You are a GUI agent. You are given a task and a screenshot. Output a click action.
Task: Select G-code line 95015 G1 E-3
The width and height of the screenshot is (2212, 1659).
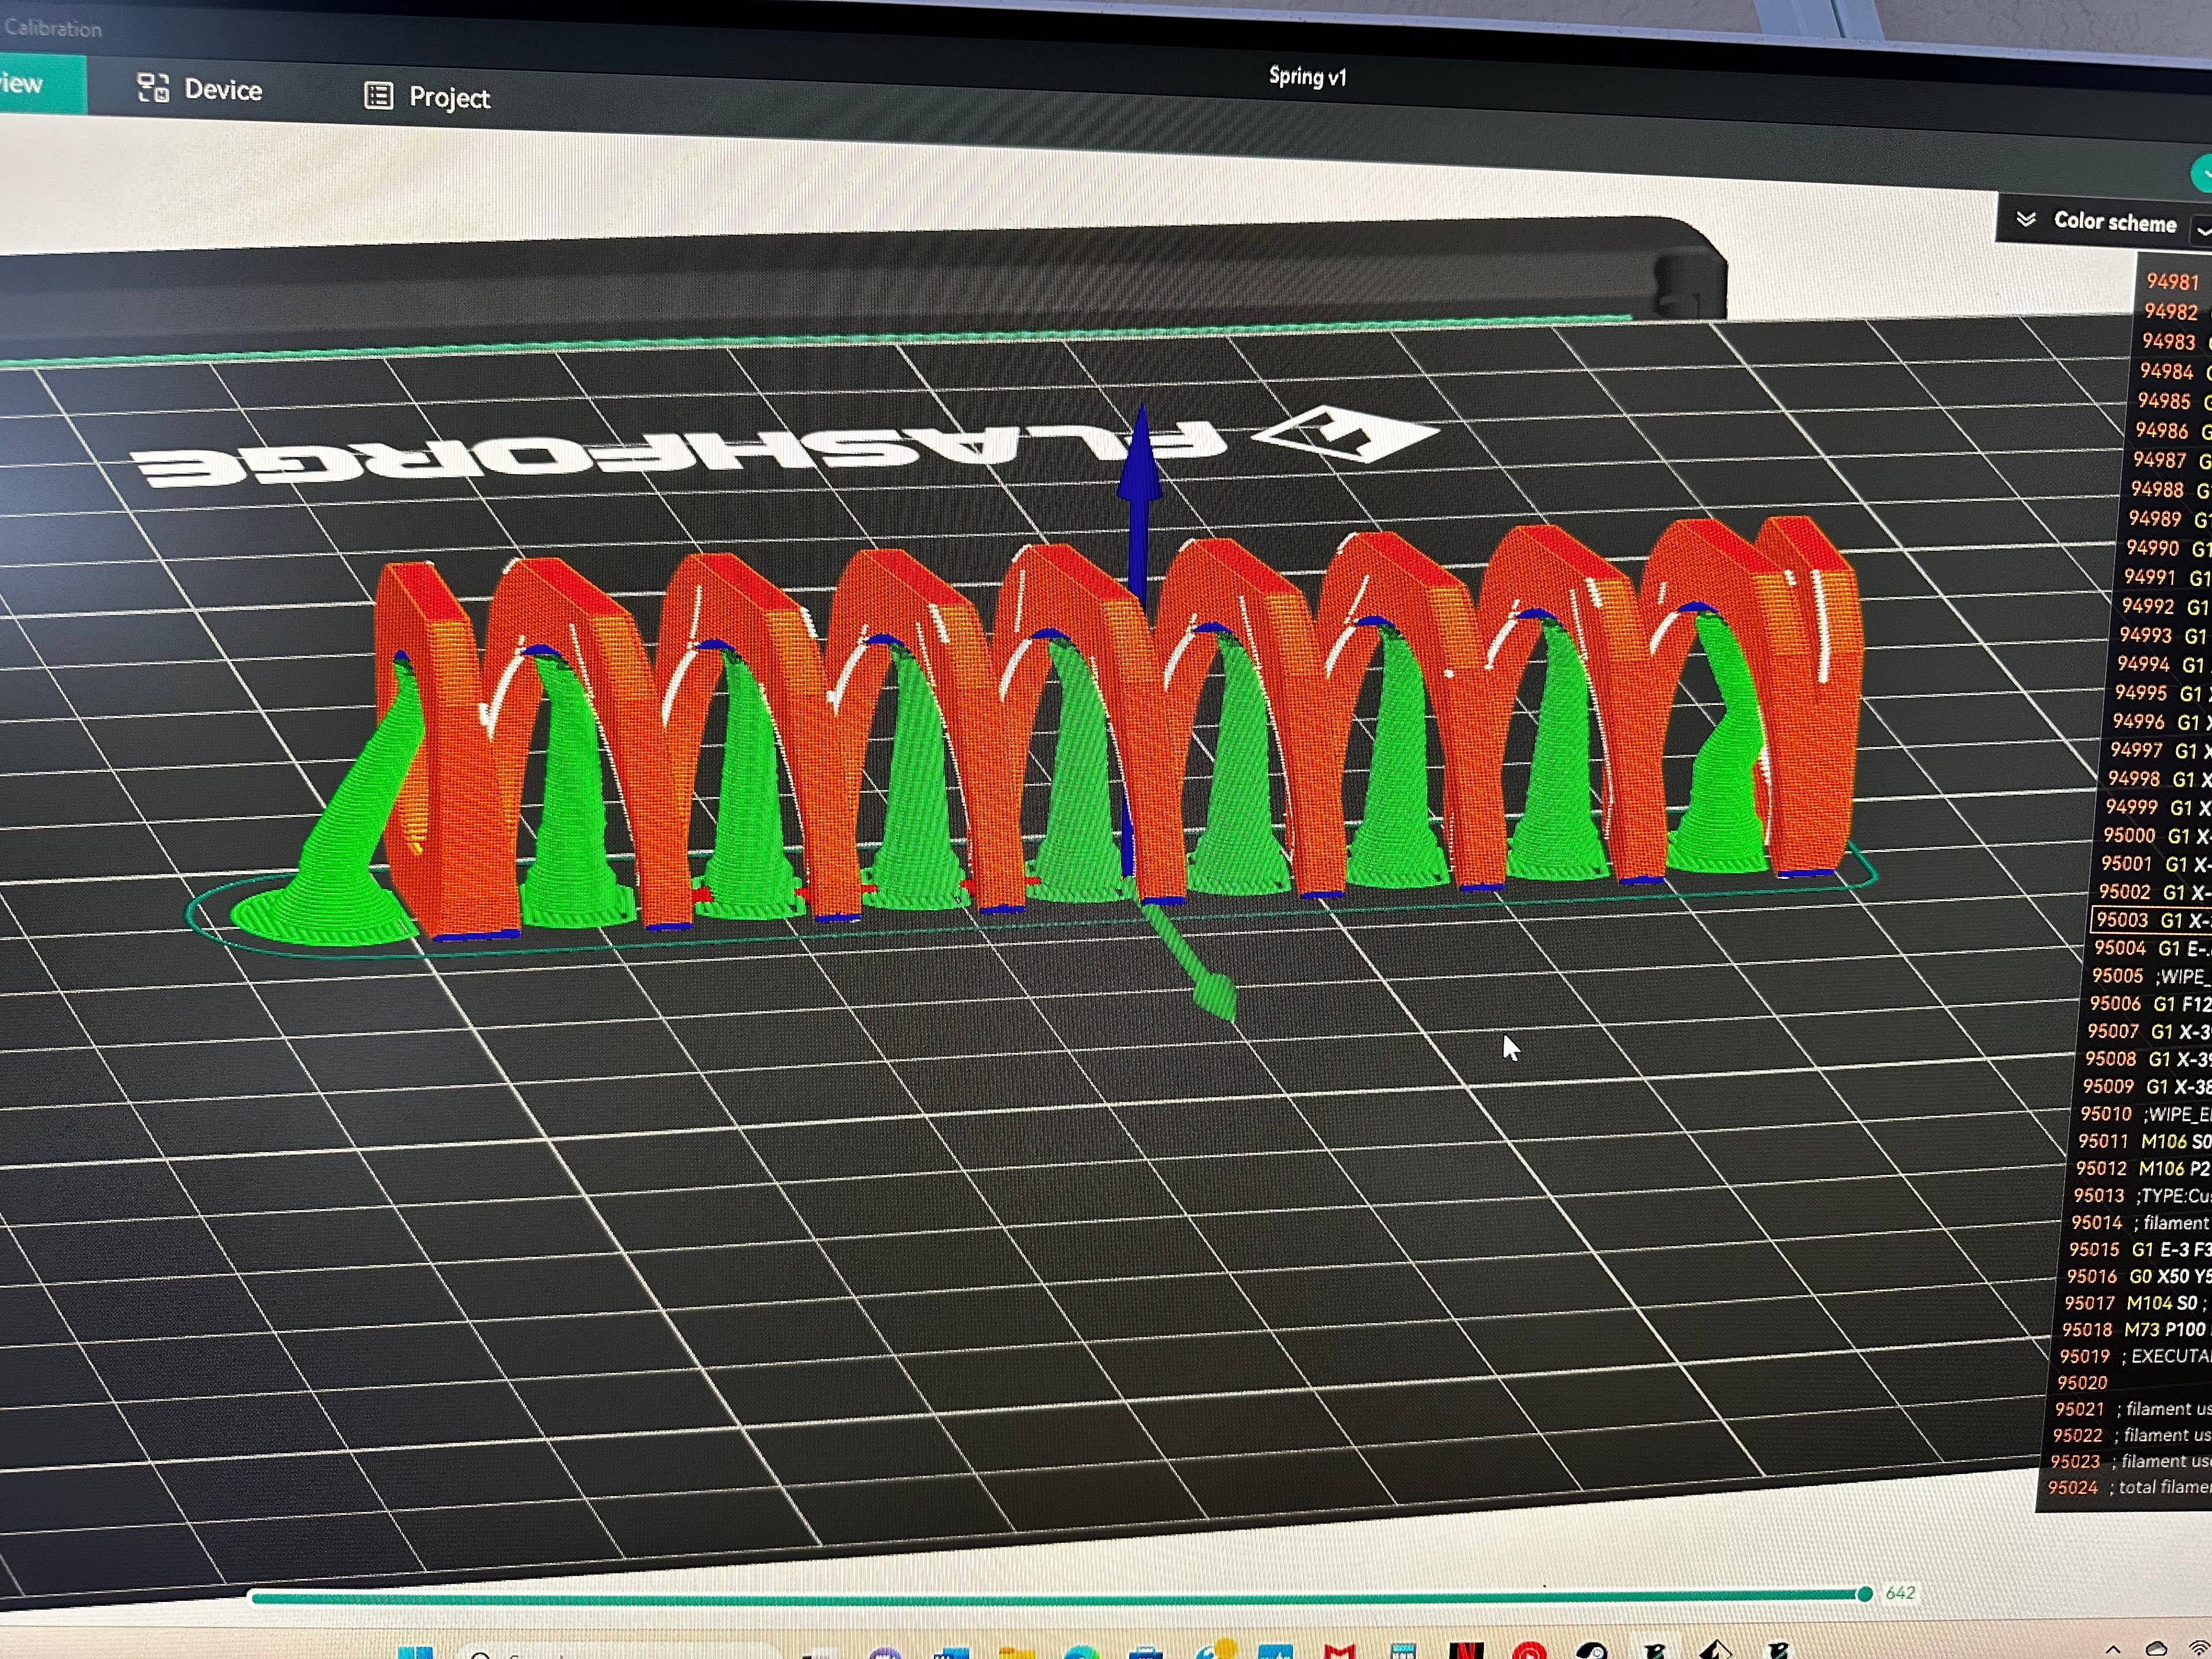coord(2140,1249)
